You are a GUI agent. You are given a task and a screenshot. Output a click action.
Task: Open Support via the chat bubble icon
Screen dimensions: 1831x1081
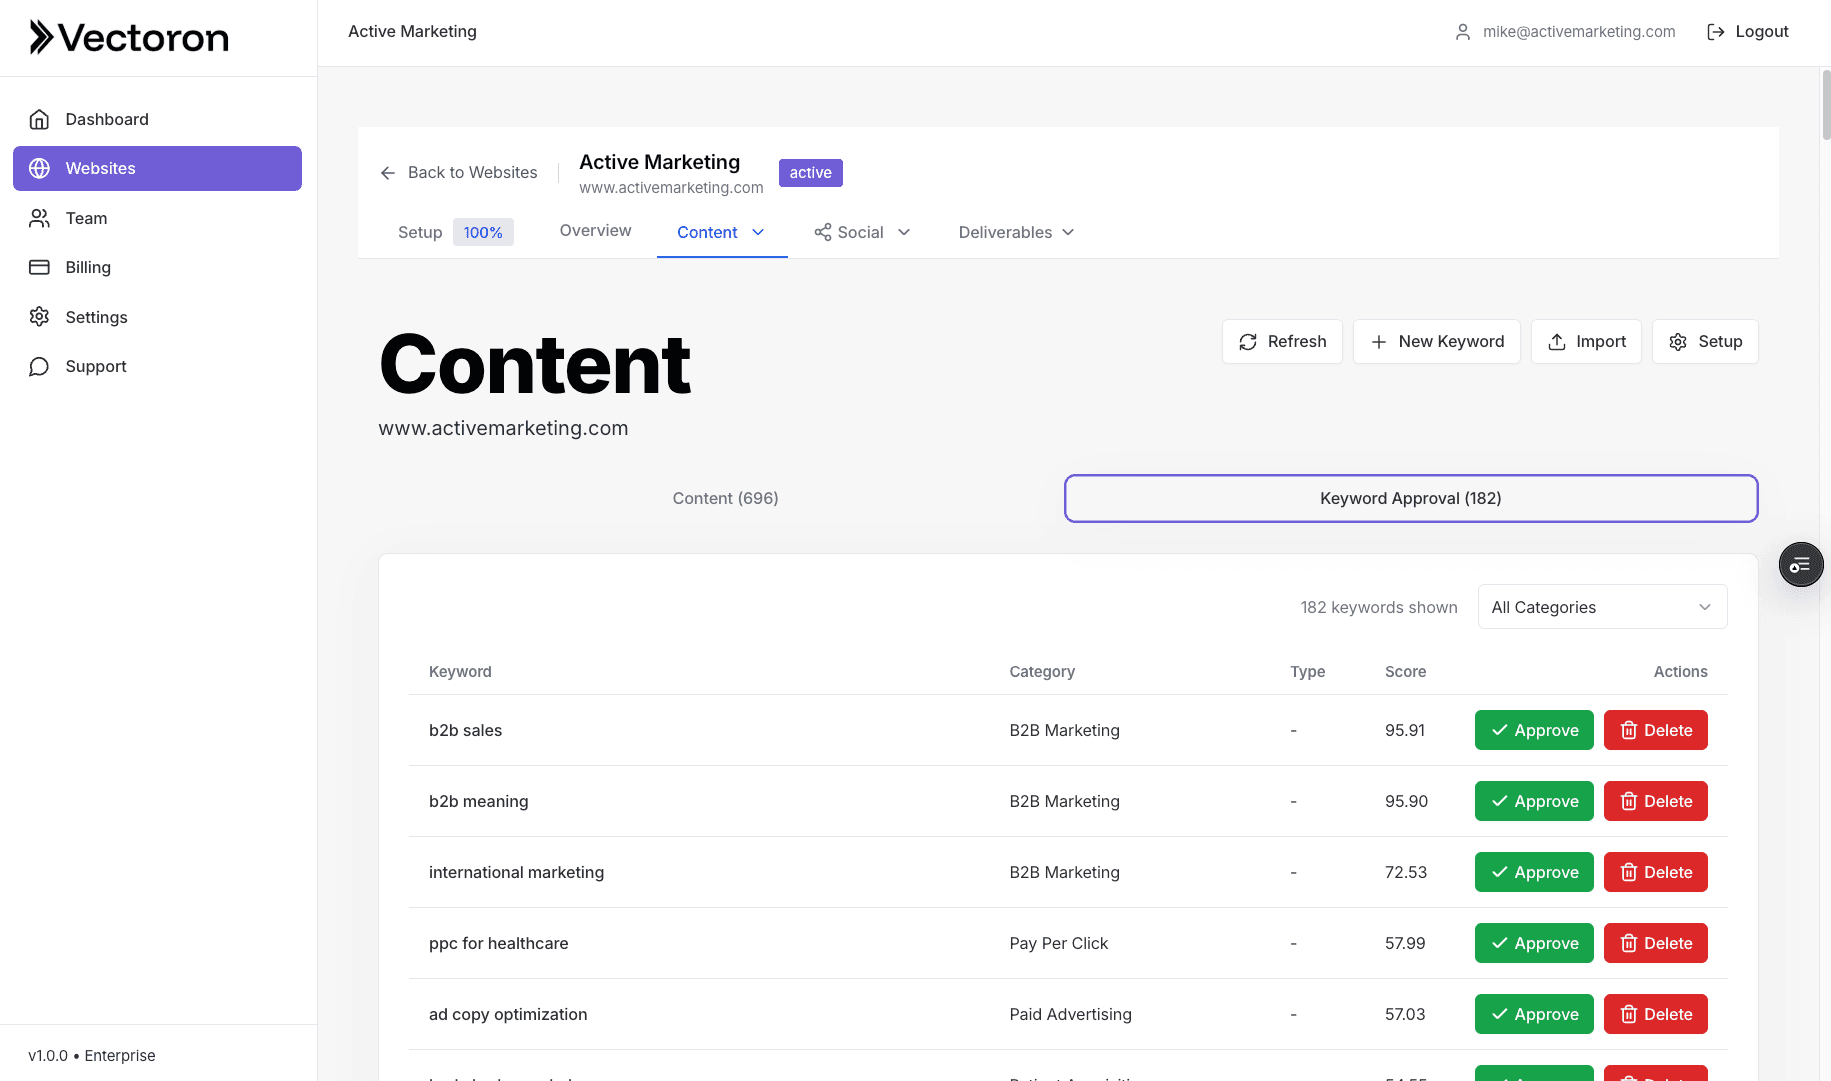click(x=40, y=366)
